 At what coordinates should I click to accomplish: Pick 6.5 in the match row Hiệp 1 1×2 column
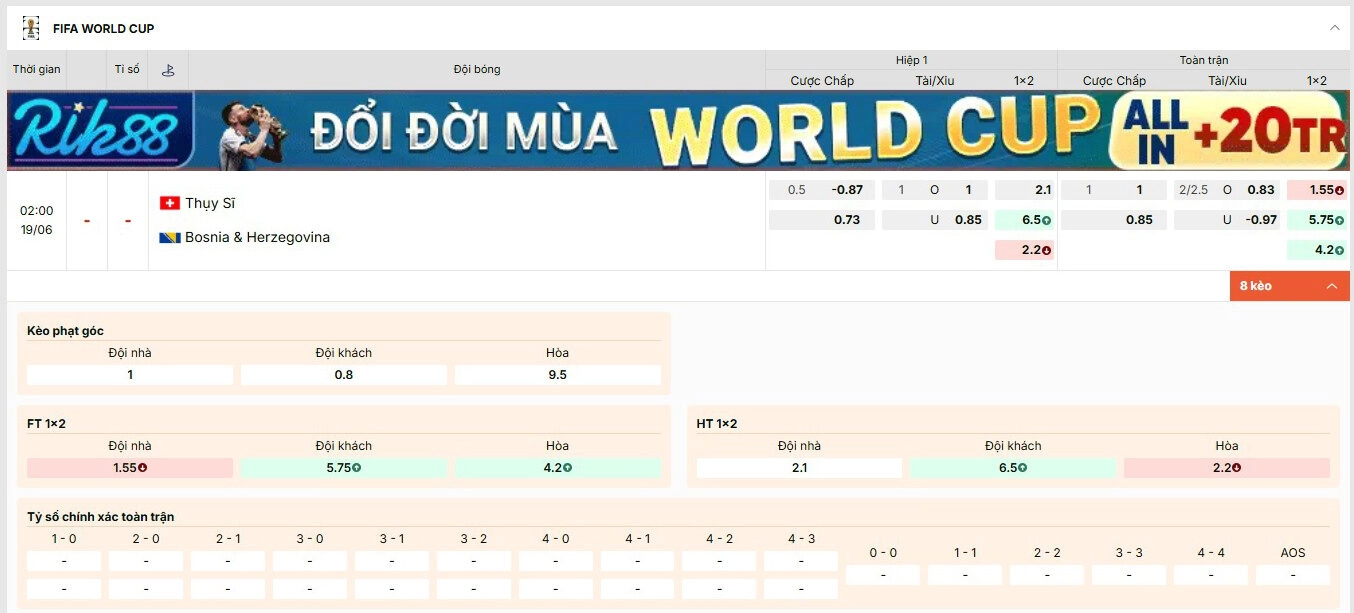pos(1025,220)
